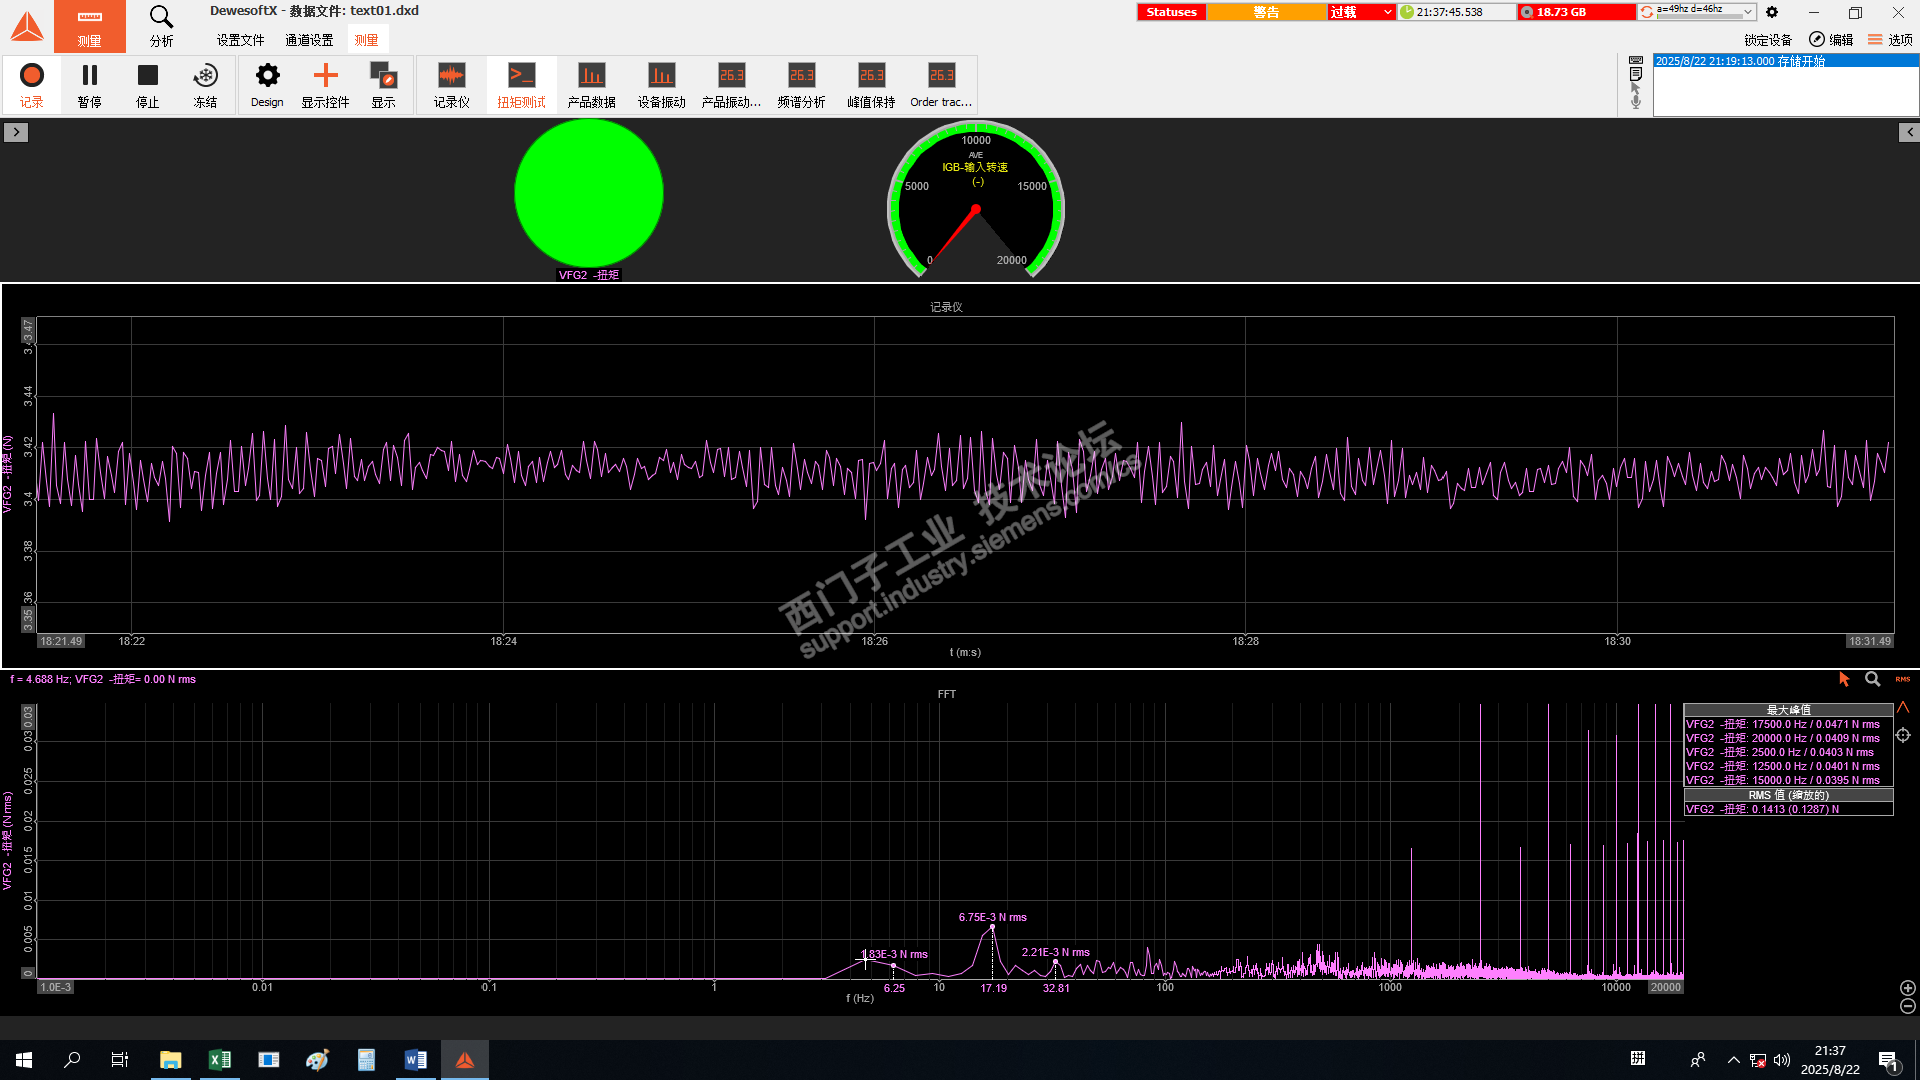Click the 锁定设备 button
This screenshot has height=1080, width=1920.
1768,40
